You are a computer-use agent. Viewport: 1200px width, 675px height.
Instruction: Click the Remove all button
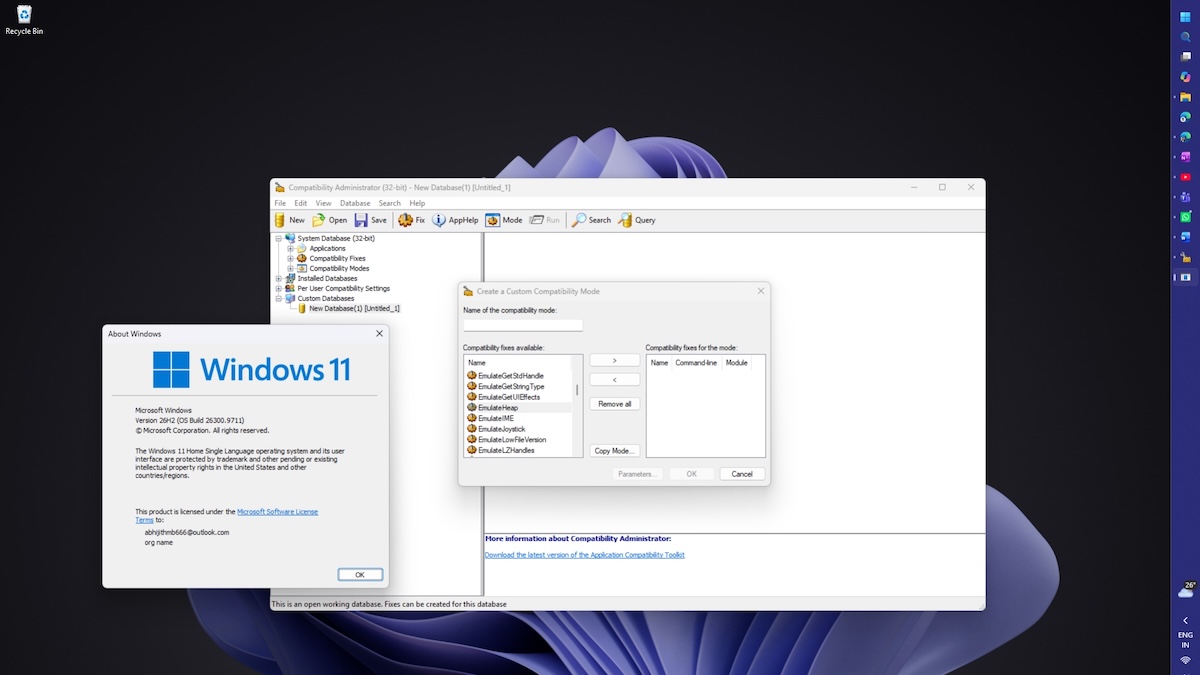tap(614, 404)
